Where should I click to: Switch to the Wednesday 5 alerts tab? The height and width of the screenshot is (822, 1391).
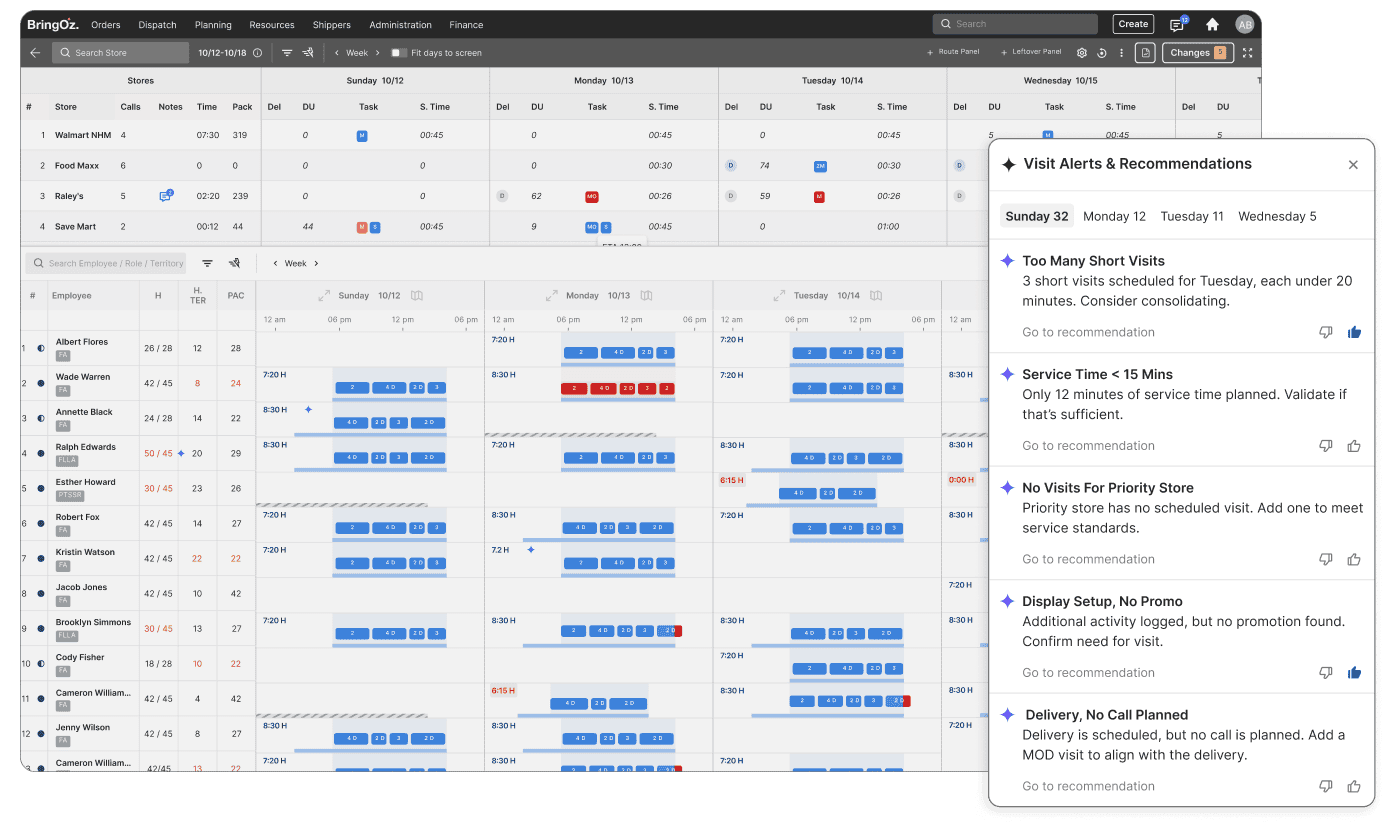[x=1277, y=216]
